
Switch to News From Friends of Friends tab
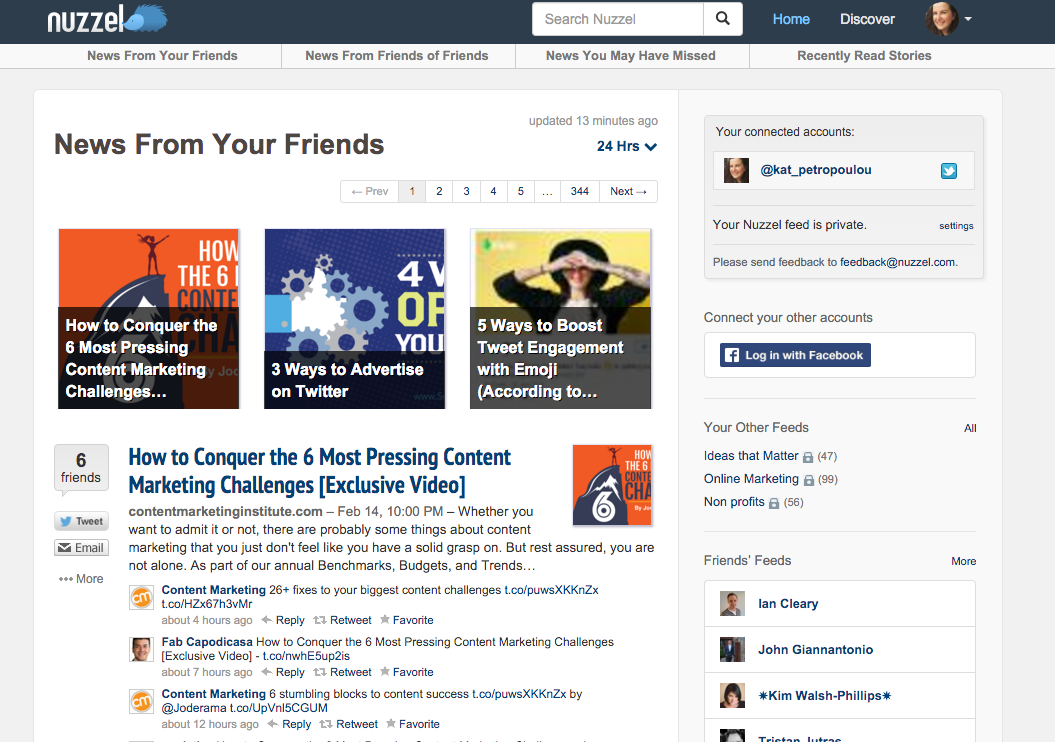click(397, 56)
